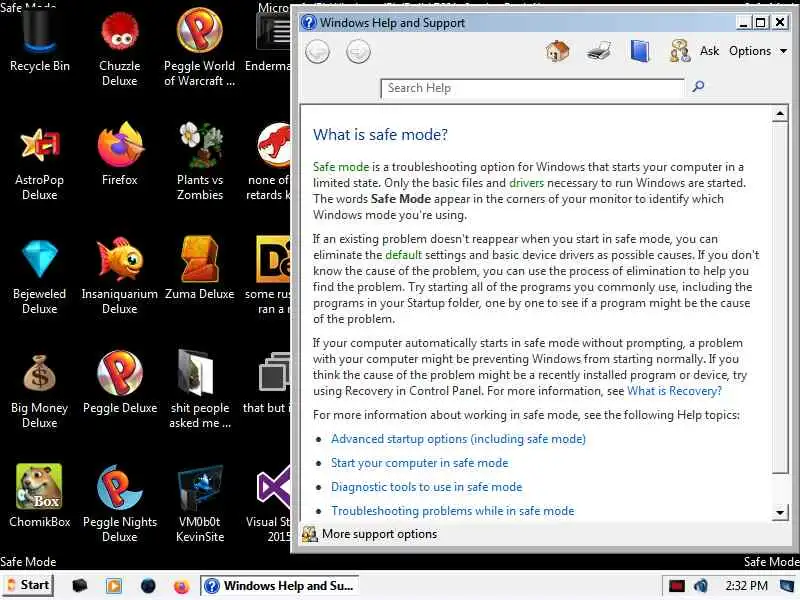This screenshot has height=600, width=800.
Task: Select the ChomikBox desktop icon
Action: 39,496
